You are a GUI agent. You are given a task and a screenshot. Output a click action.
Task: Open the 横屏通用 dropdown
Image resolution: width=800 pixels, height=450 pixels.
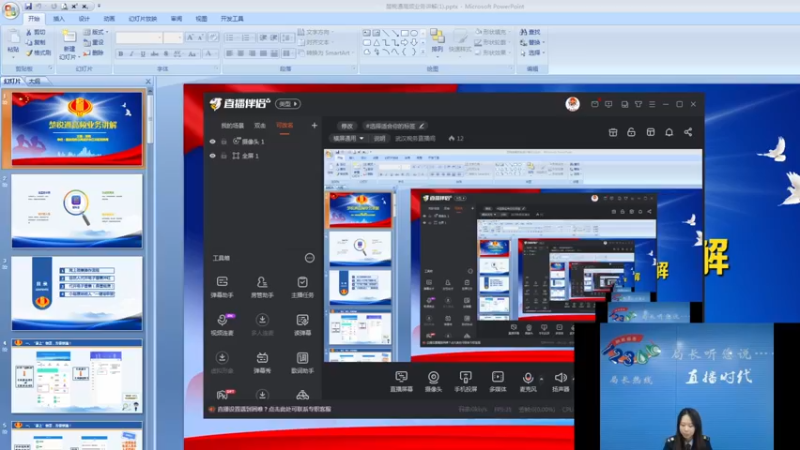(x=348, y=138)
